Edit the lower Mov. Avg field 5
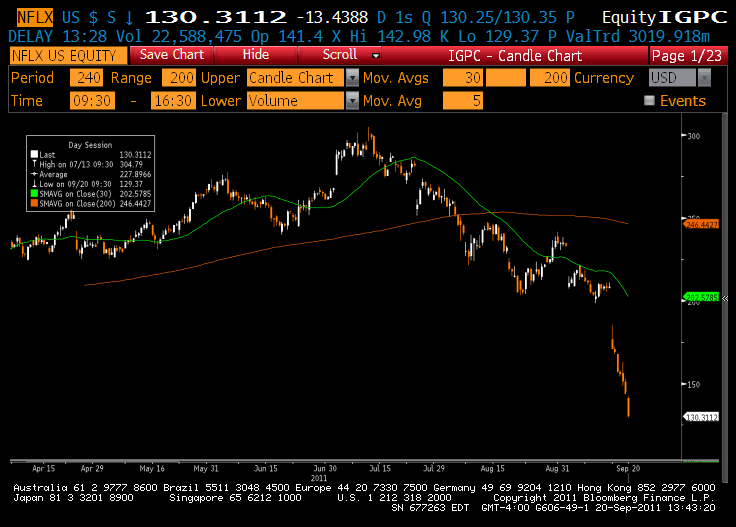Image resolution: width=736 pixels, height=527 pixels. 462,101
